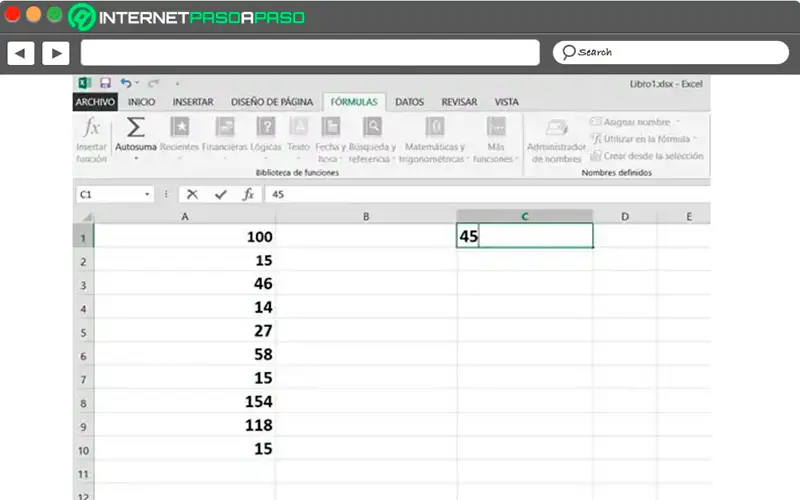Select cell A6 containing 58

click(185, 354)
